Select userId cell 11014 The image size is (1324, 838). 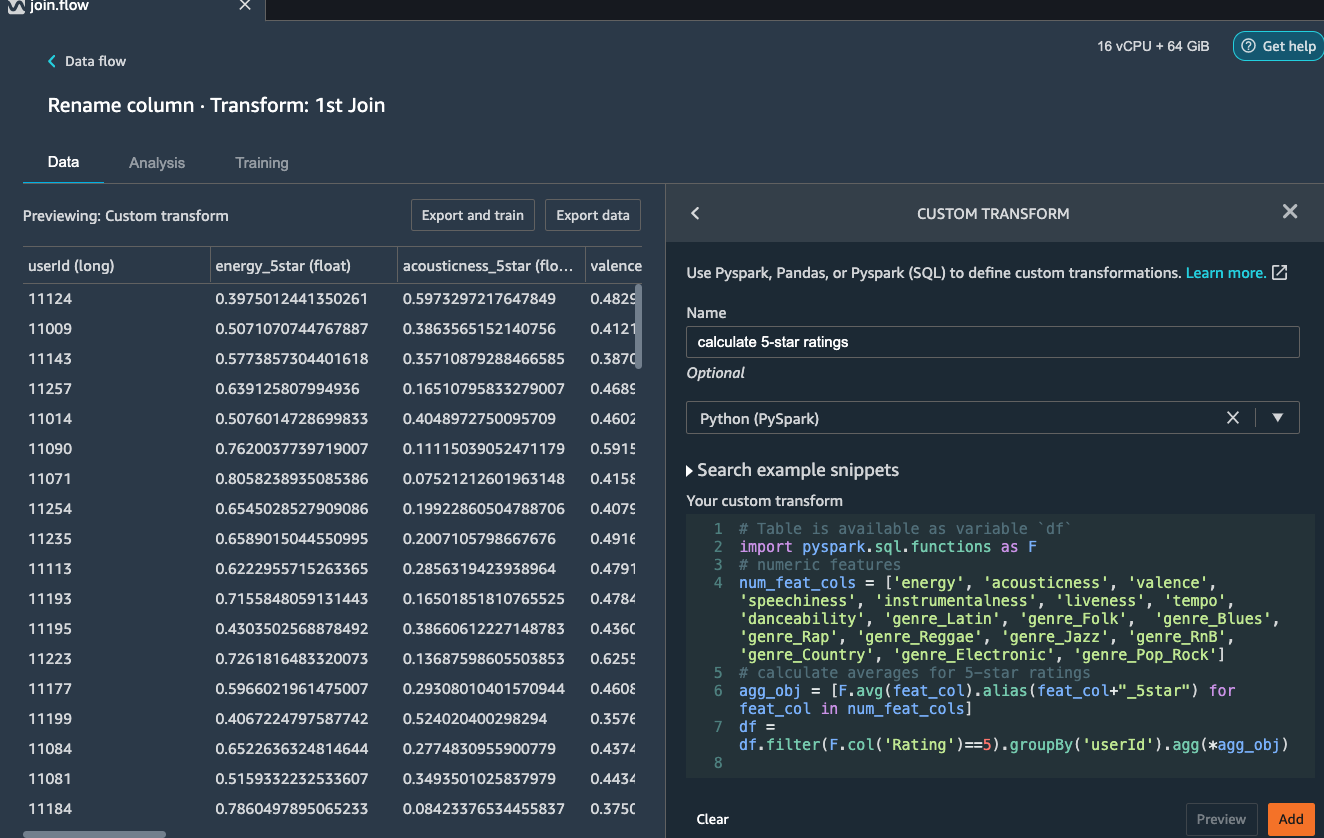pyautogui.click(x=50, y=419)
